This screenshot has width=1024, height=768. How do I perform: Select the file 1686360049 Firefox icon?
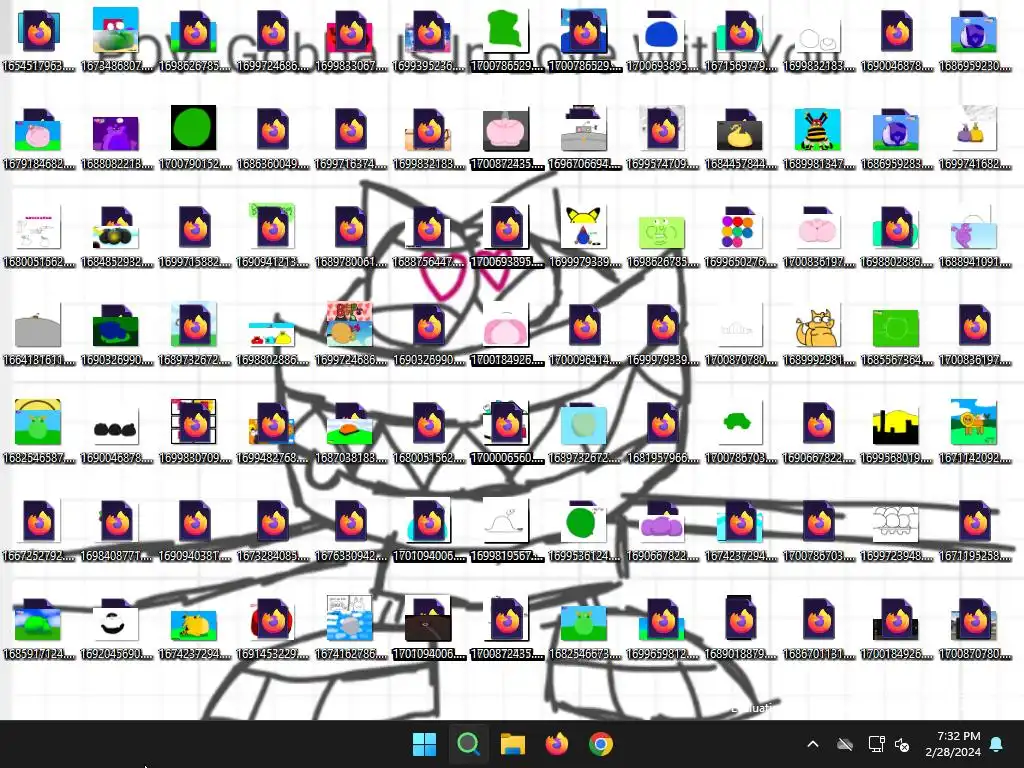pyautogui.click(x=272, y=129)
